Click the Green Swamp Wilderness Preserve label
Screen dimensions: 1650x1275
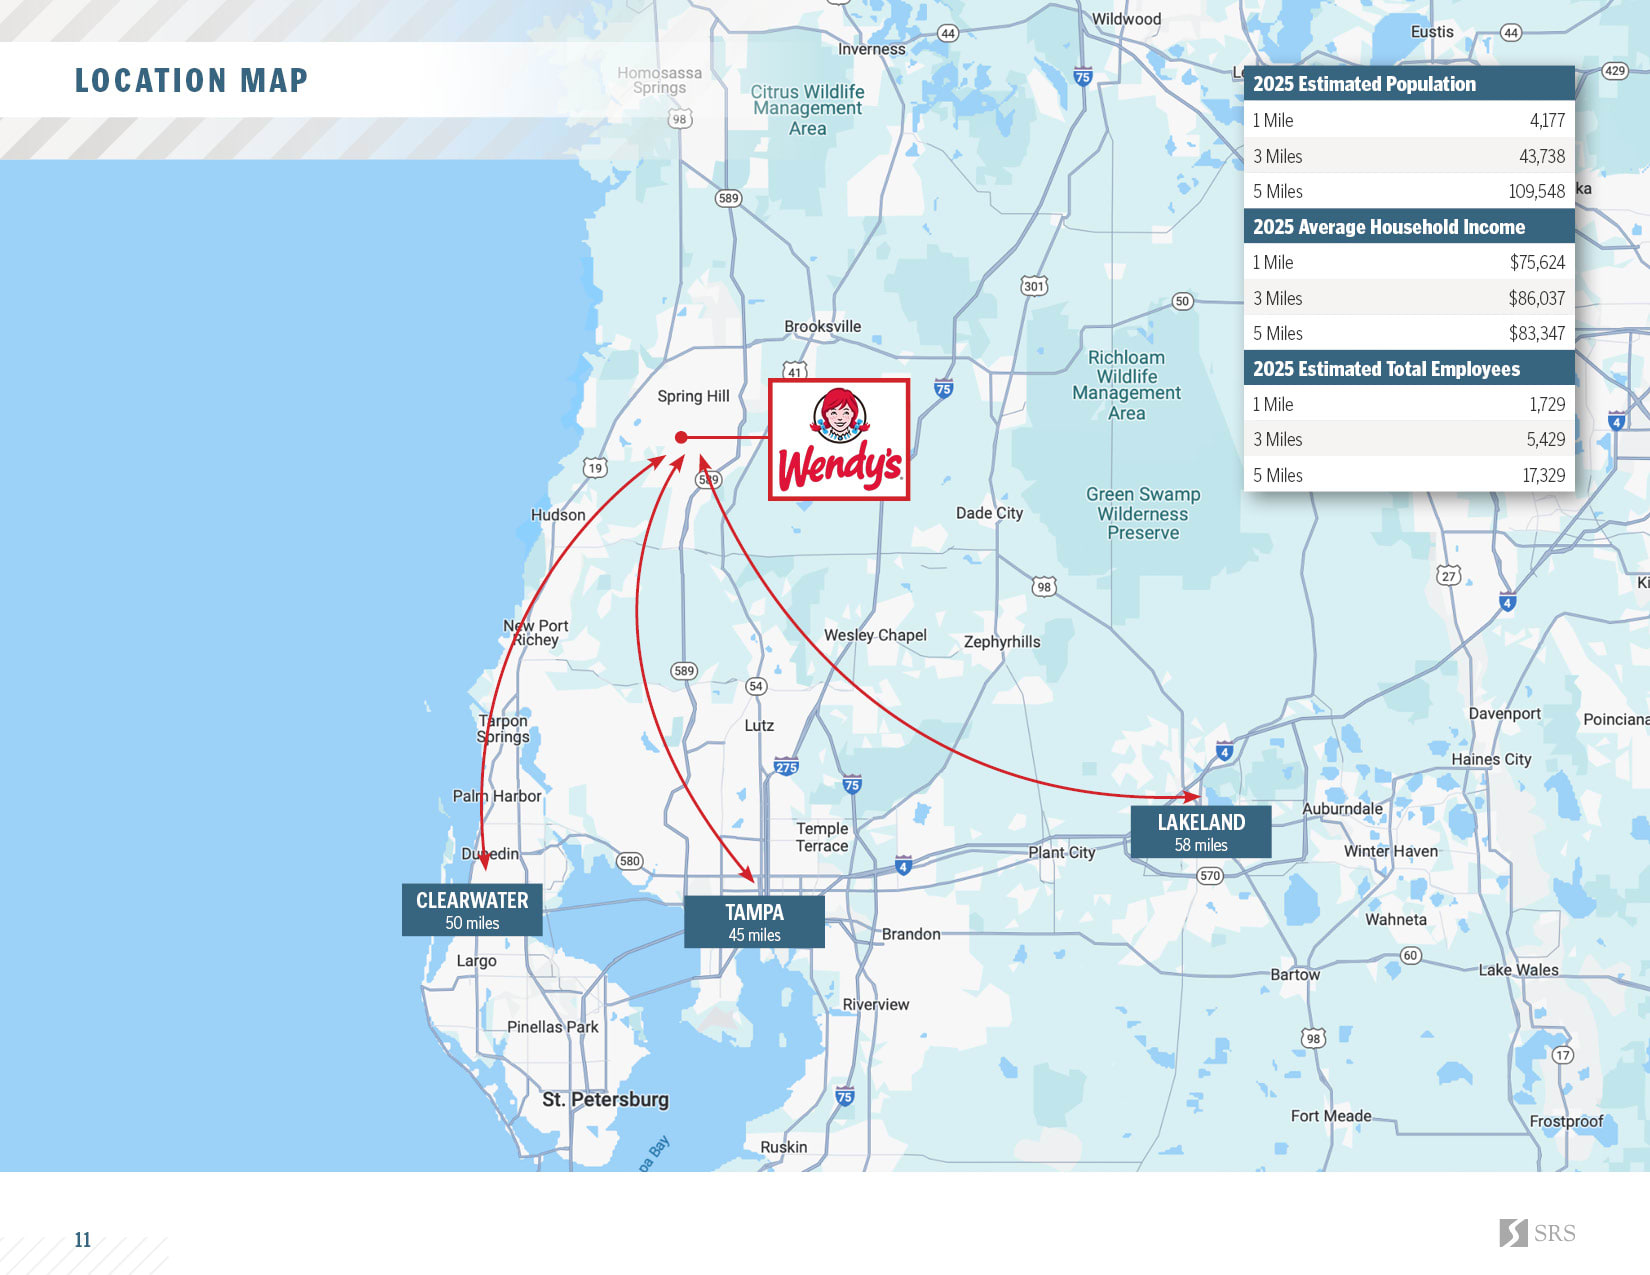click(x=1143, y=513)
